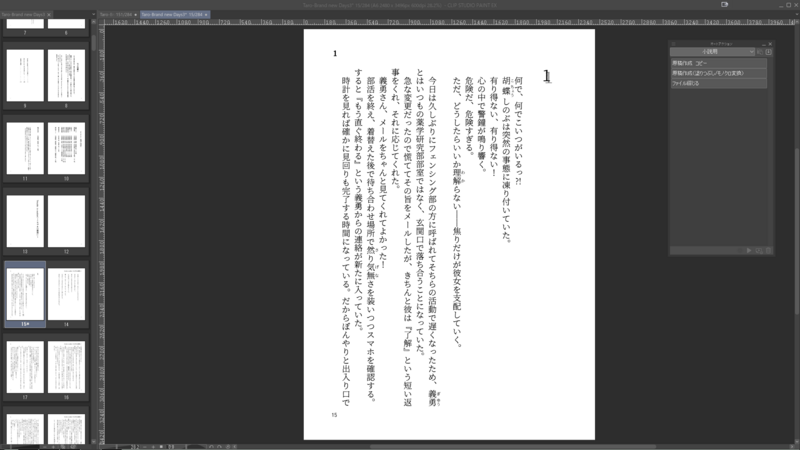Switch to the Taro-Brand new Days3 page manager tab
The height and width of the screenshot is (450, 800).
[23, 15]
